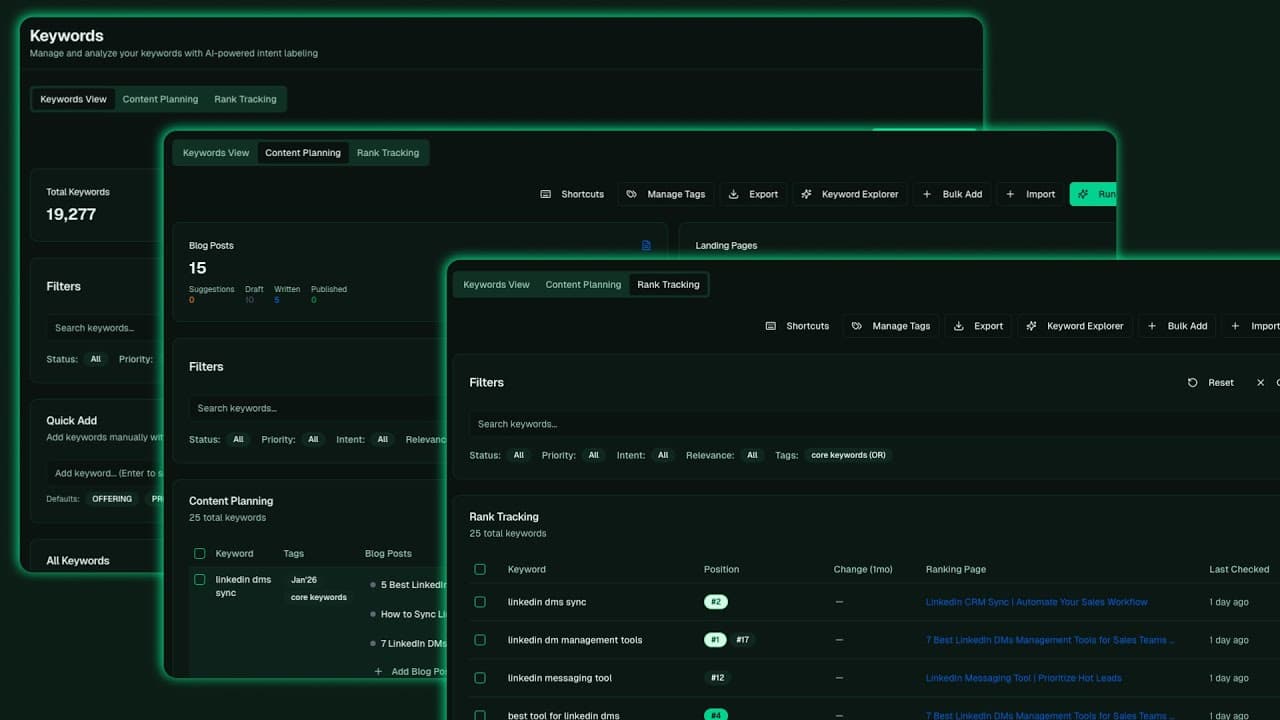
Task: Click the 5 Best LinkedIn blog post entry
Action: pos(412,585)
